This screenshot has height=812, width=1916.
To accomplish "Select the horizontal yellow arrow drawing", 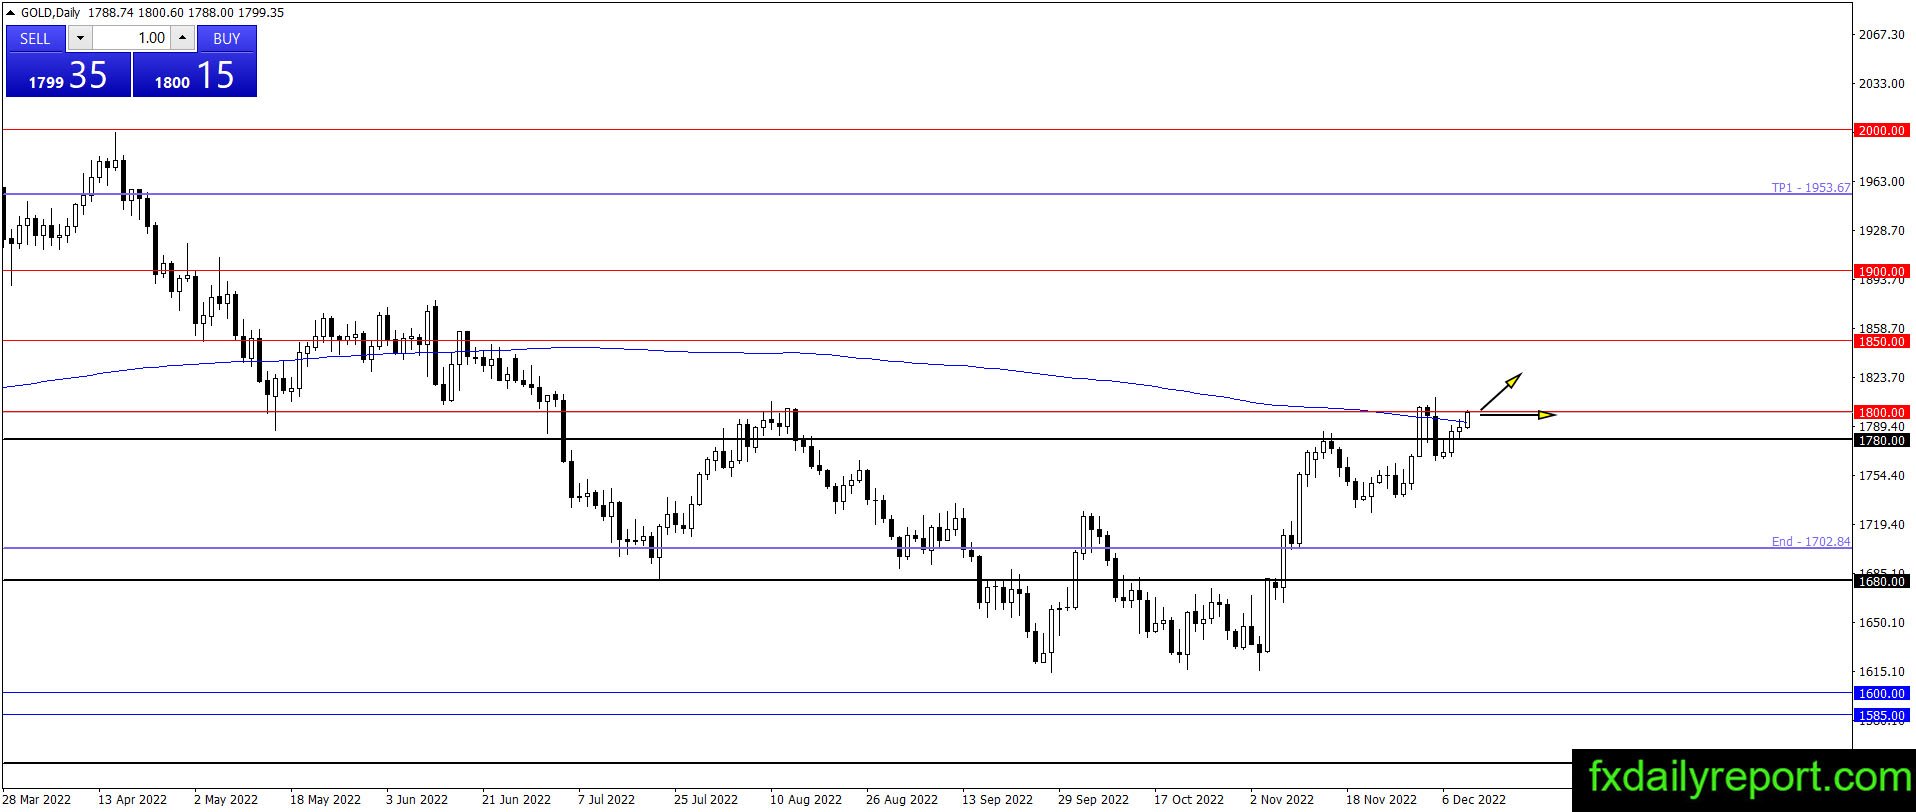I will (1518, 414).
